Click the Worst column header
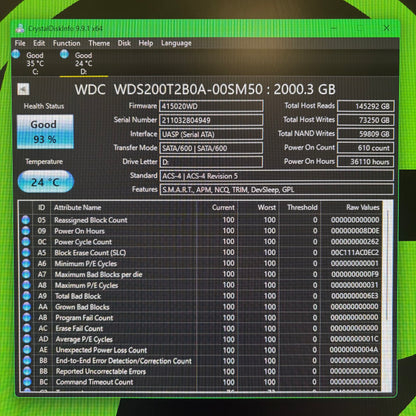 click(258, 207)
